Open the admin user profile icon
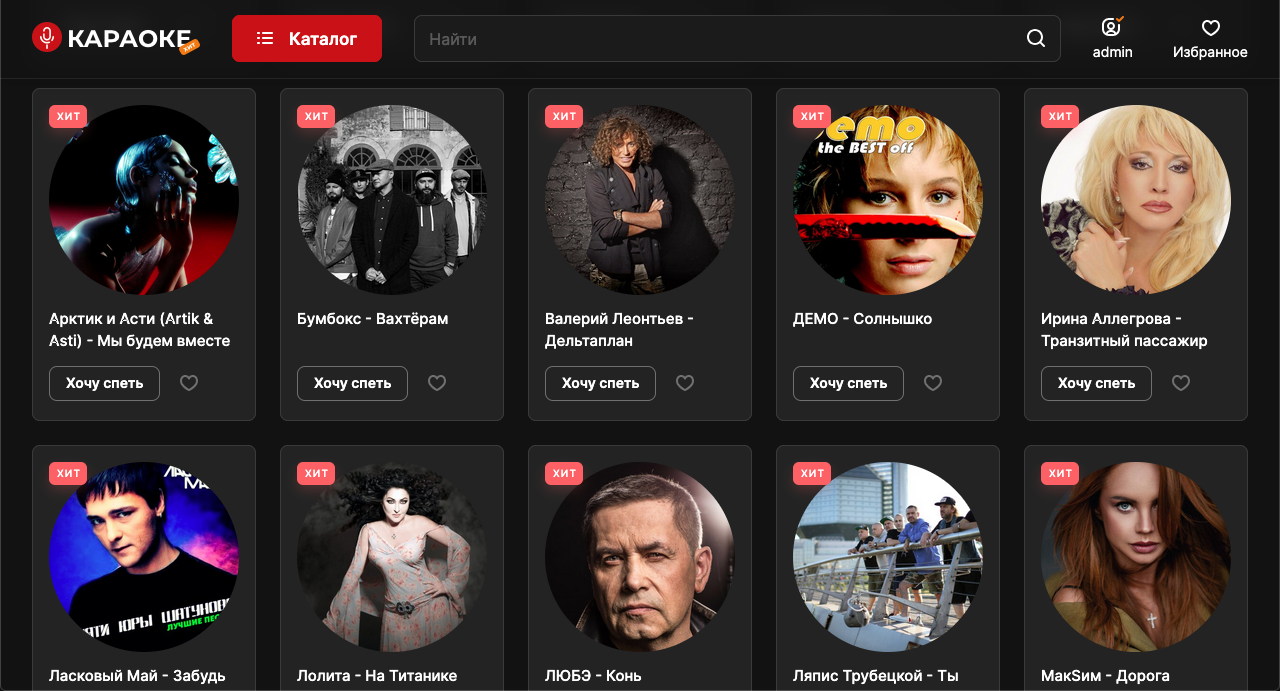The image size is (1280, 691). click(1112, 27)
